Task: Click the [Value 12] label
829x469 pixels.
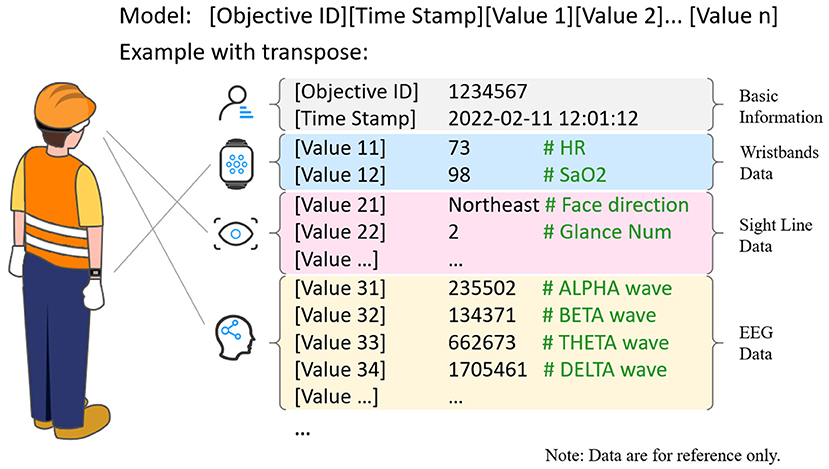Action: coord(340,175)
